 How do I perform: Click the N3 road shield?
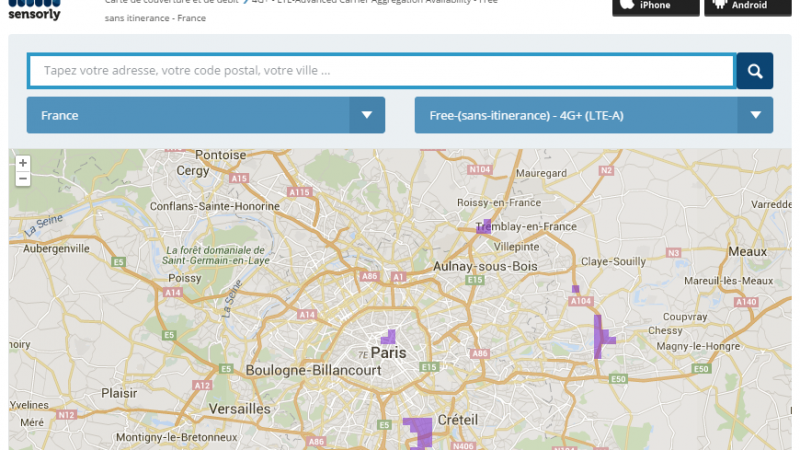tap(673, 253)
